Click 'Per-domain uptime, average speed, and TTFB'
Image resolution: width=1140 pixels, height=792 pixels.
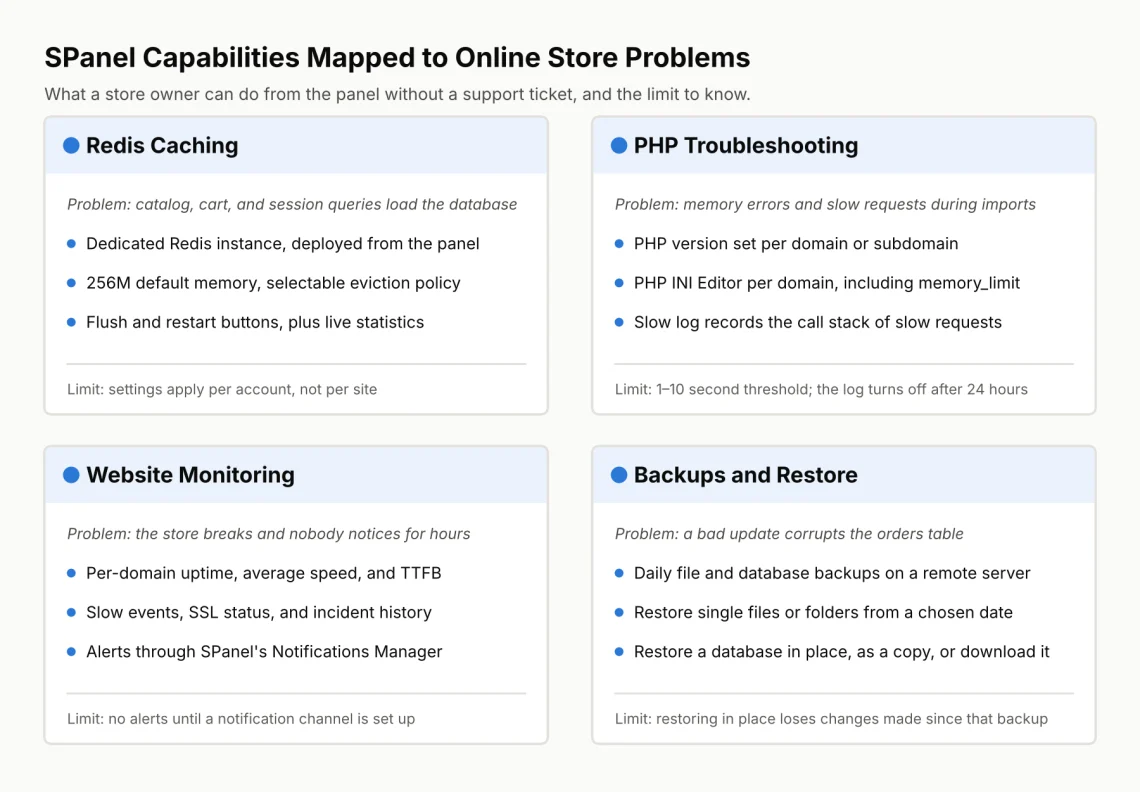tap(264, 573)
